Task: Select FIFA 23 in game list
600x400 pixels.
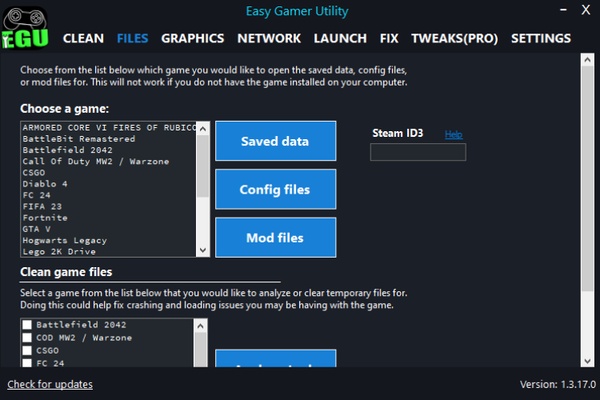Action: point(109,206)
